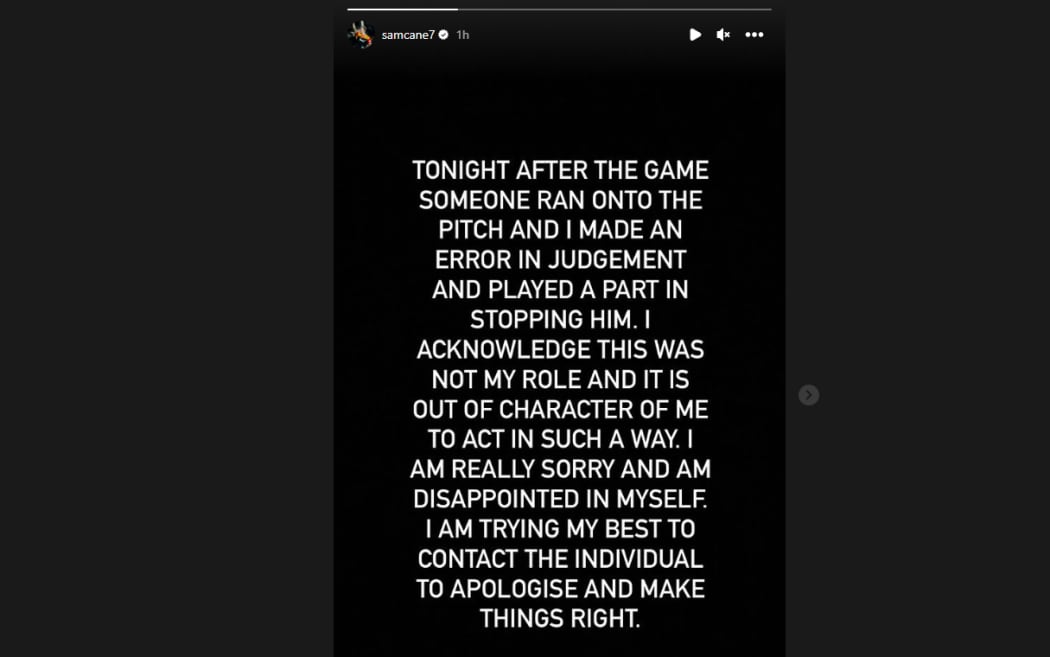Click the samcane7 profile avatar
Viewport: 1050px width, 657px height.
[360, 35]
